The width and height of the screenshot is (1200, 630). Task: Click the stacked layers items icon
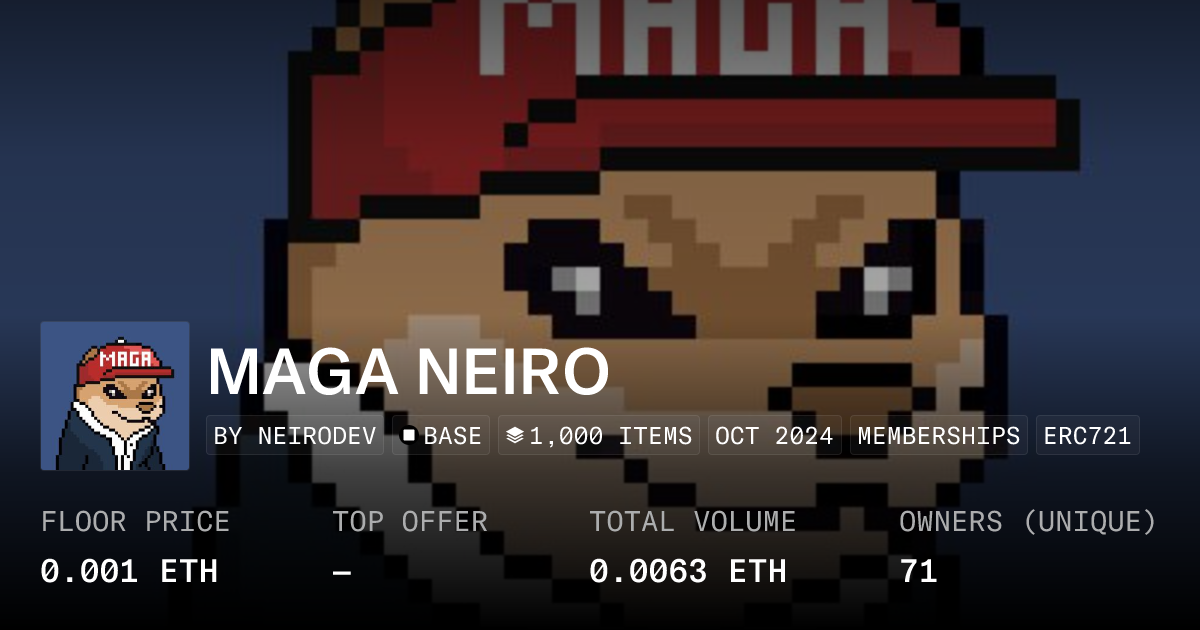(x=515, y=436)
